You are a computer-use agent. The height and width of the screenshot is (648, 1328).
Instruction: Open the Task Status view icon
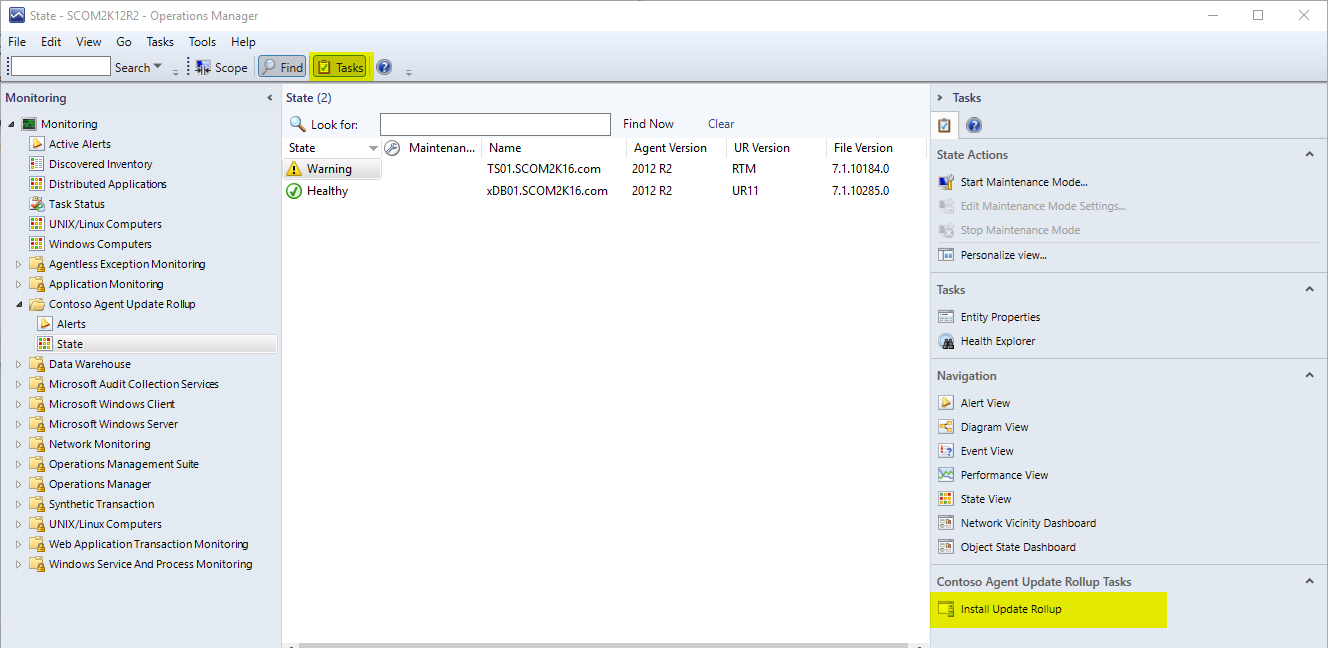click(x=37, y=204)
